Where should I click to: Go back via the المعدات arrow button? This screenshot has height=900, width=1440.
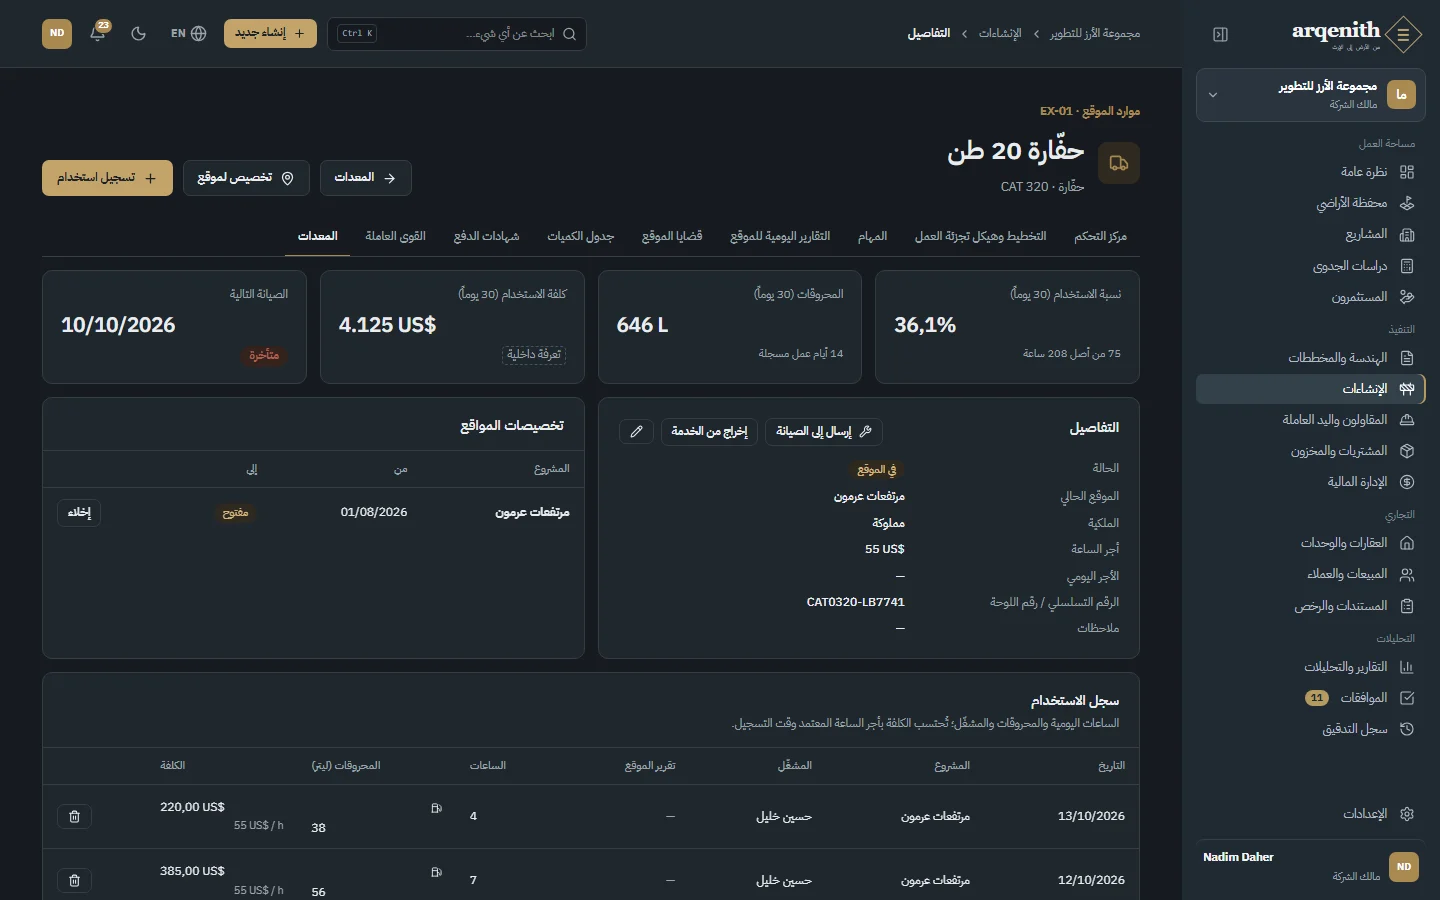[366, 178]
